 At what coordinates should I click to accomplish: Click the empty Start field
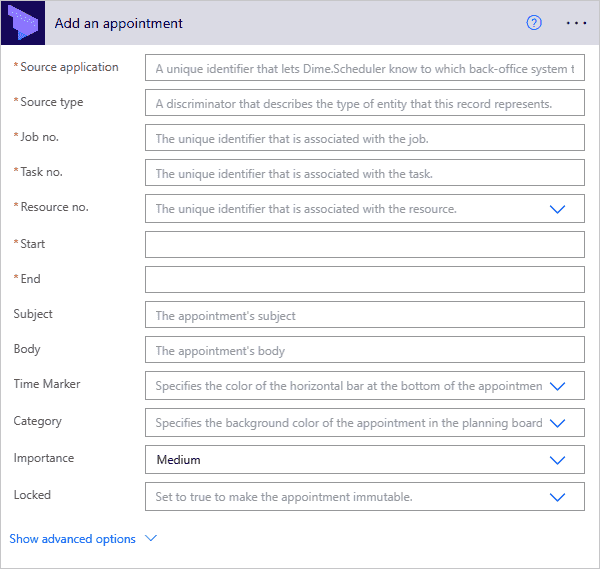(365, 245)
